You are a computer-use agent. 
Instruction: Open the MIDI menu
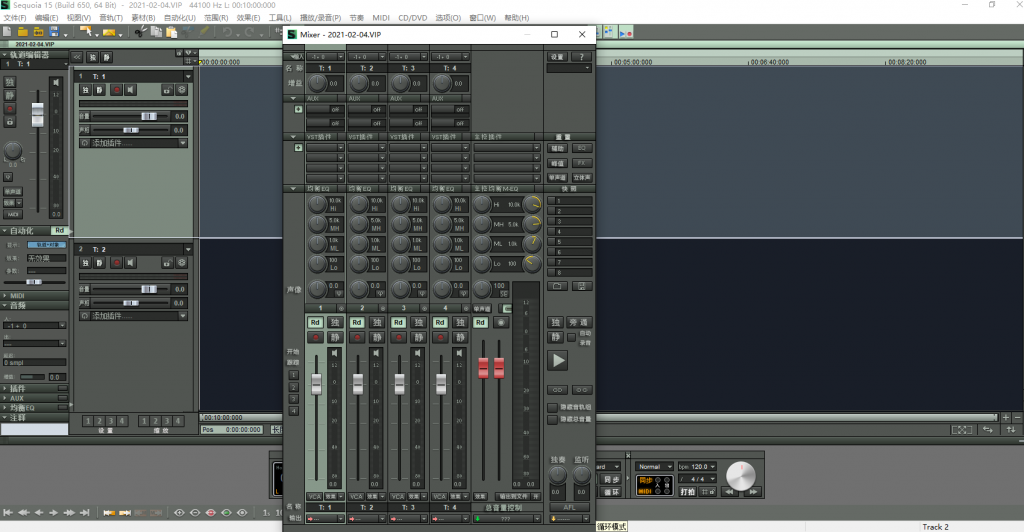pos(381,18)
